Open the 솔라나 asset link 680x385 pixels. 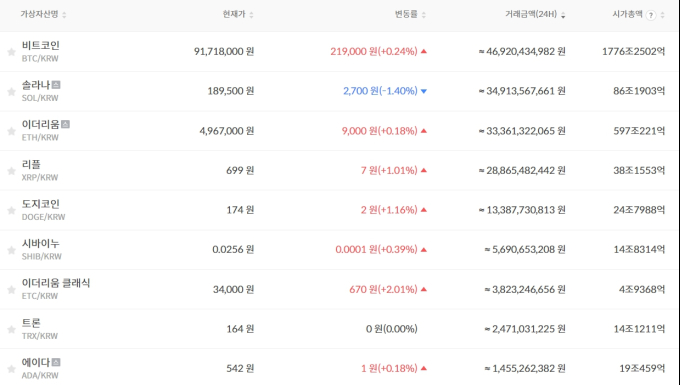(x=36, y=85)
